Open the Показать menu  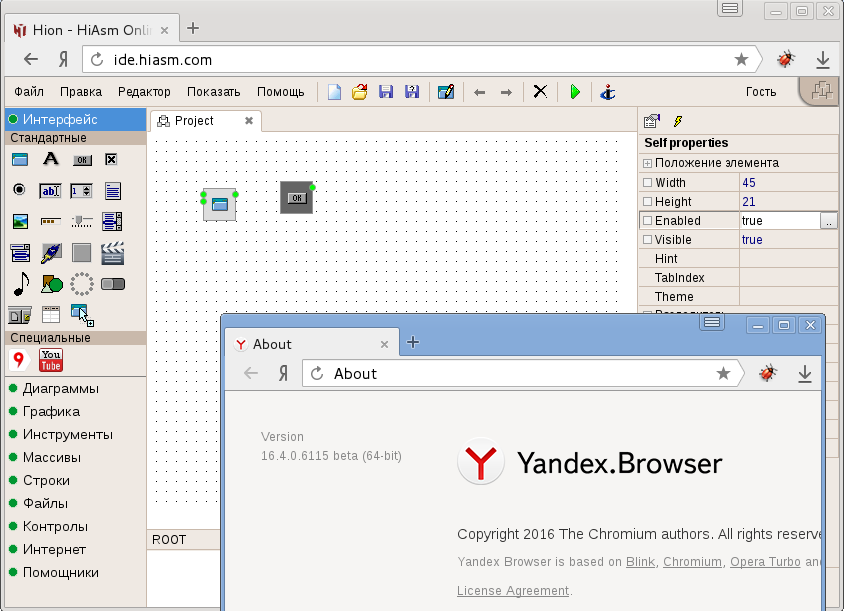tap(214, 92)
